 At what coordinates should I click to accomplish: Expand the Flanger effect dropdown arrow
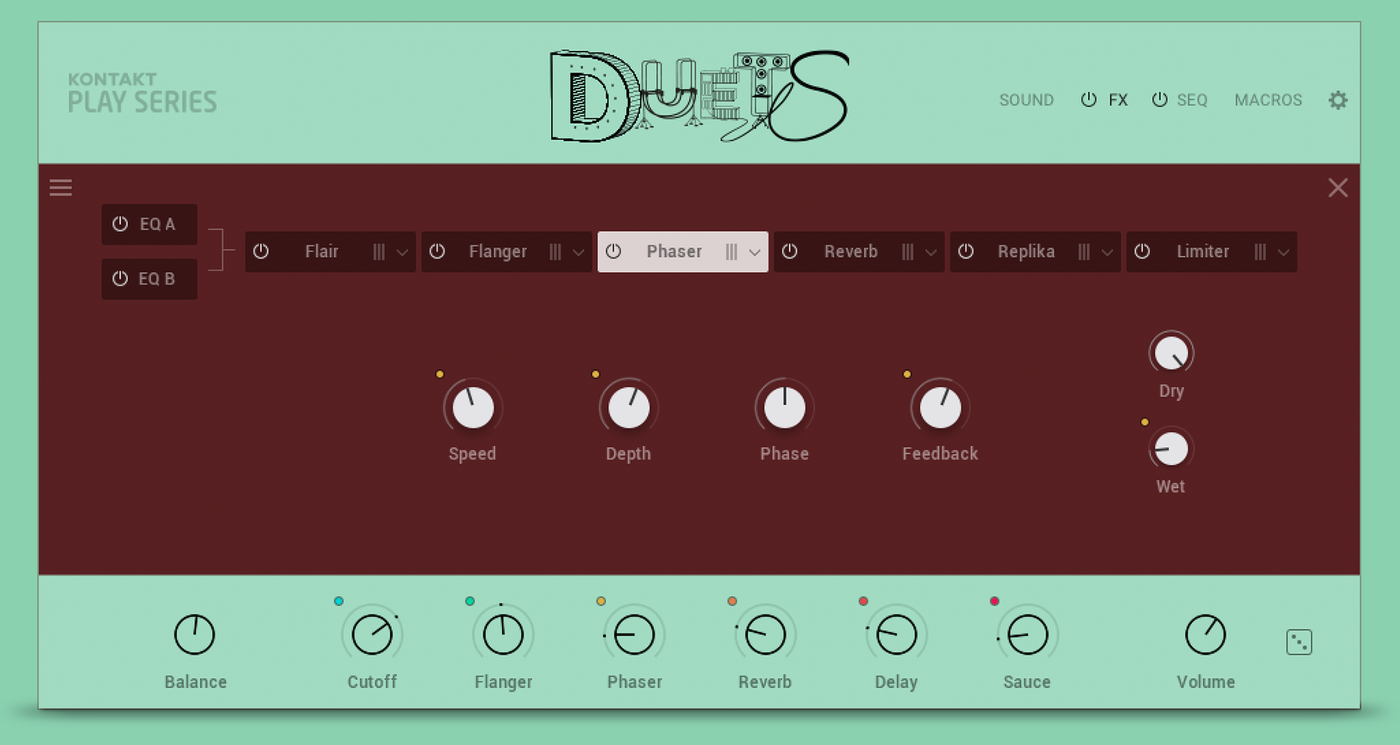point(578,253)
